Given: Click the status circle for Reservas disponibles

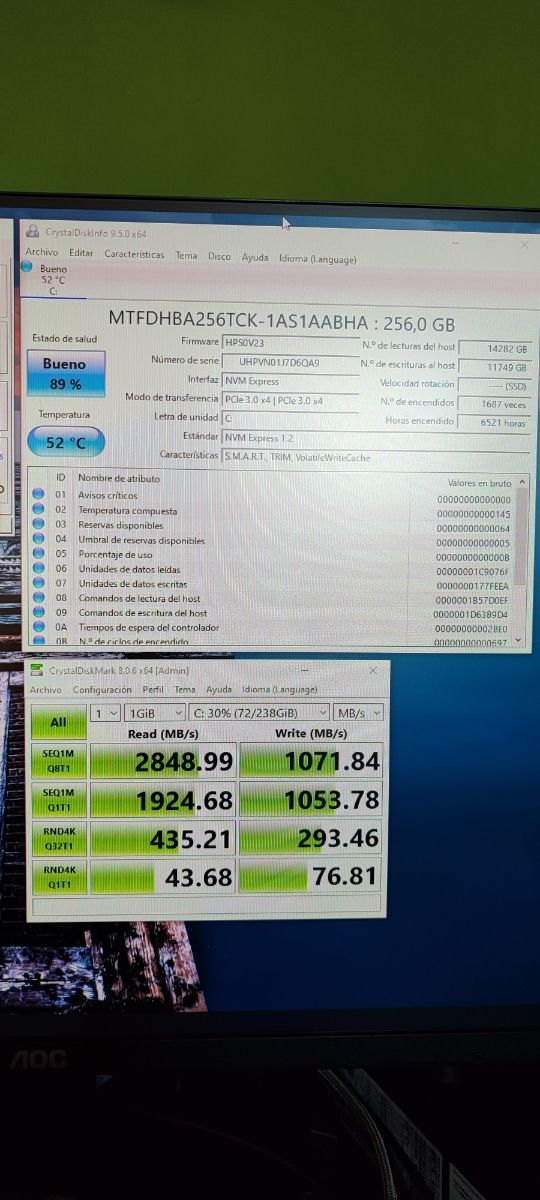Looking at the screenshot, I should [38, 523].
